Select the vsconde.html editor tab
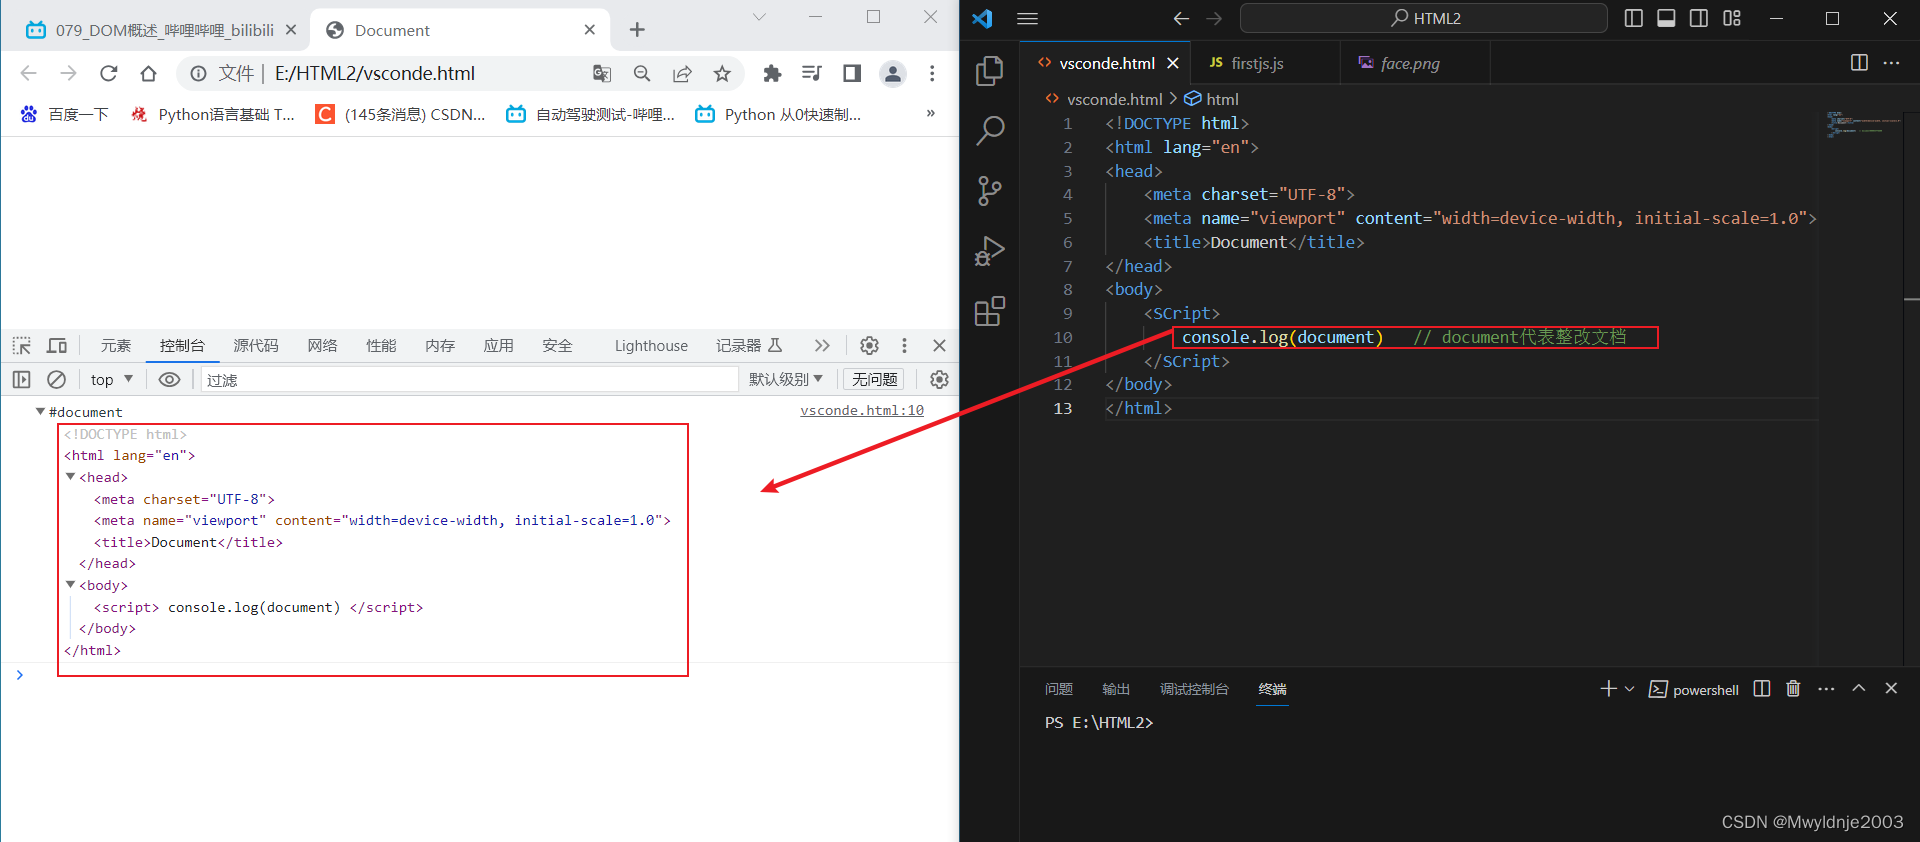Image resolution: width=1920 pixels, height=842 pixels. [1106, 63]
